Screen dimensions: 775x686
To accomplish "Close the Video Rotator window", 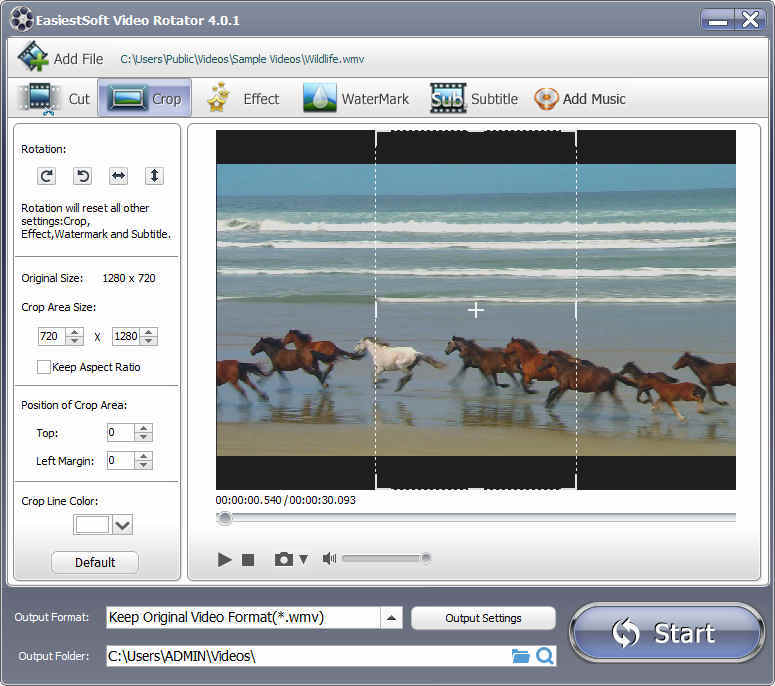I will 750,20.
